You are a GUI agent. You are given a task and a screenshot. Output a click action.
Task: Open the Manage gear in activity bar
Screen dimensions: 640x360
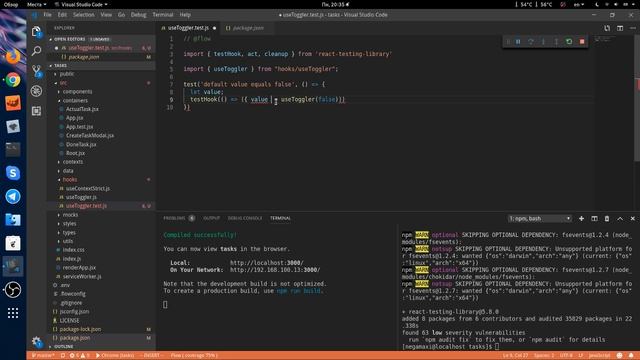36,341
